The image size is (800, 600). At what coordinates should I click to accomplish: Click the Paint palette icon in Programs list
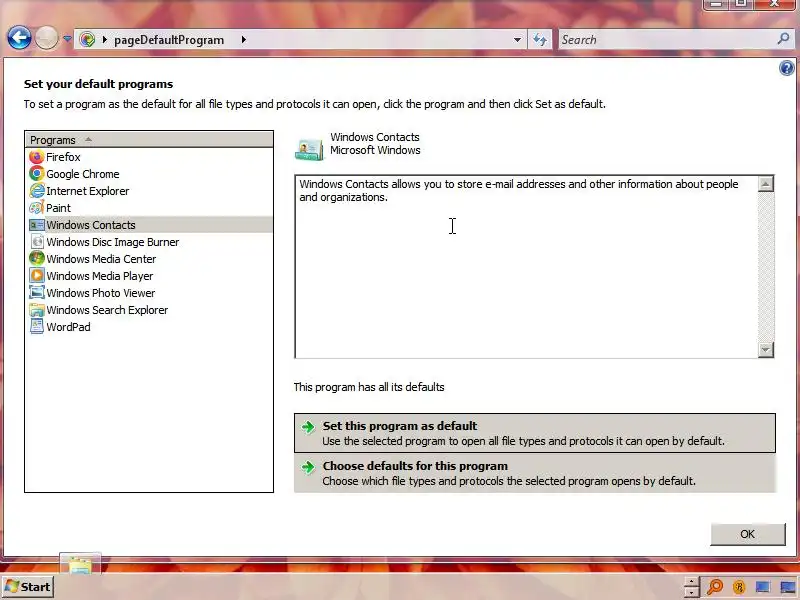point(37,208)
